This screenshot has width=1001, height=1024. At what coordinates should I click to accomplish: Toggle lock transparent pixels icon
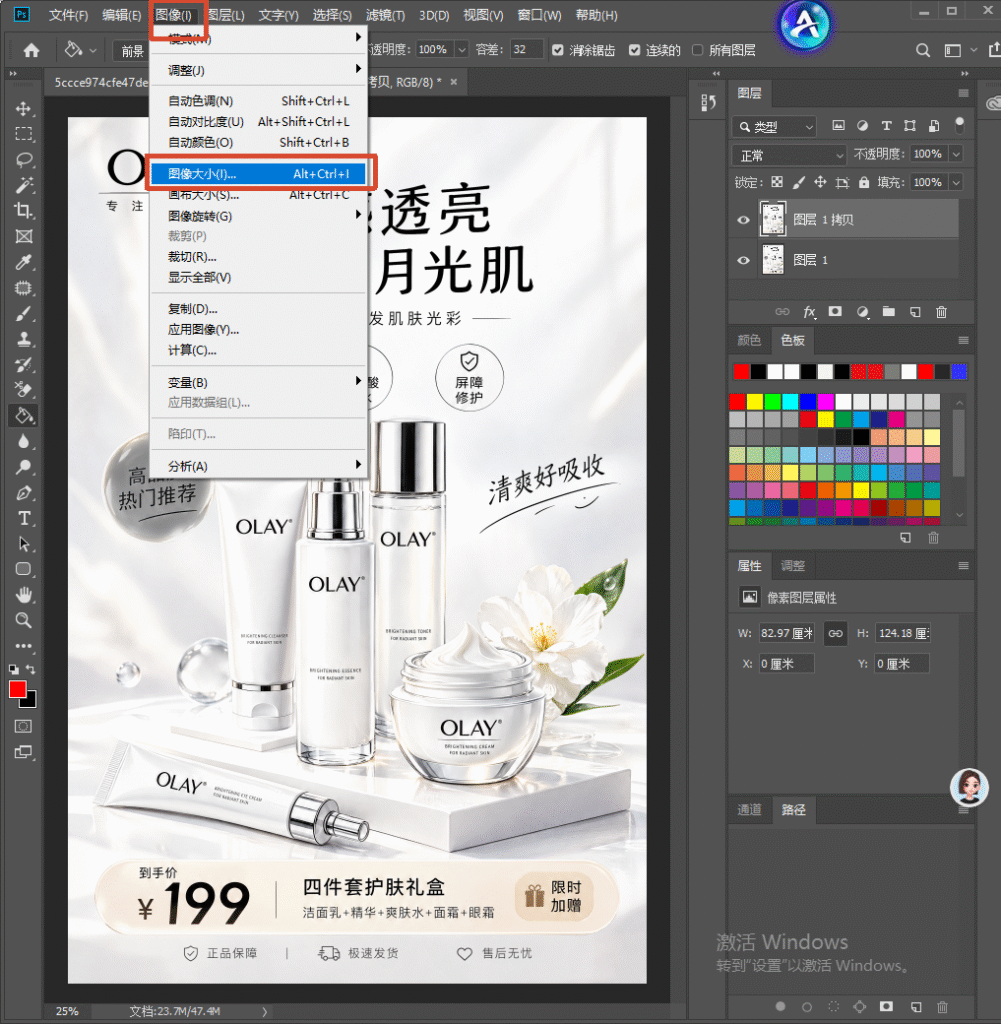tap(777, 182)
